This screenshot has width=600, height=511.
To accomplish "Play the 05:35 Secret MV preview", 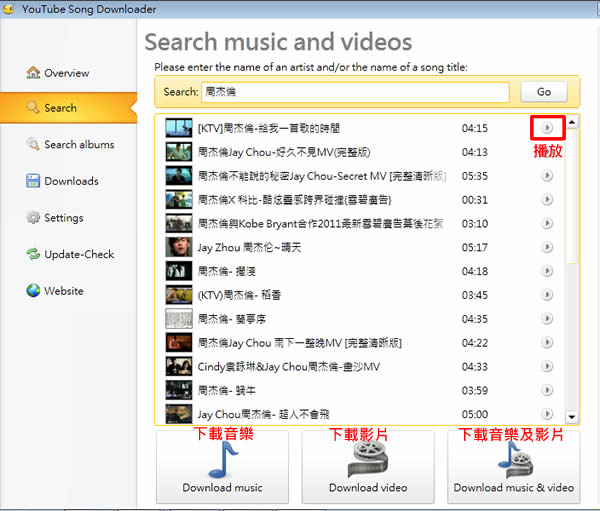I will [547, 176].
